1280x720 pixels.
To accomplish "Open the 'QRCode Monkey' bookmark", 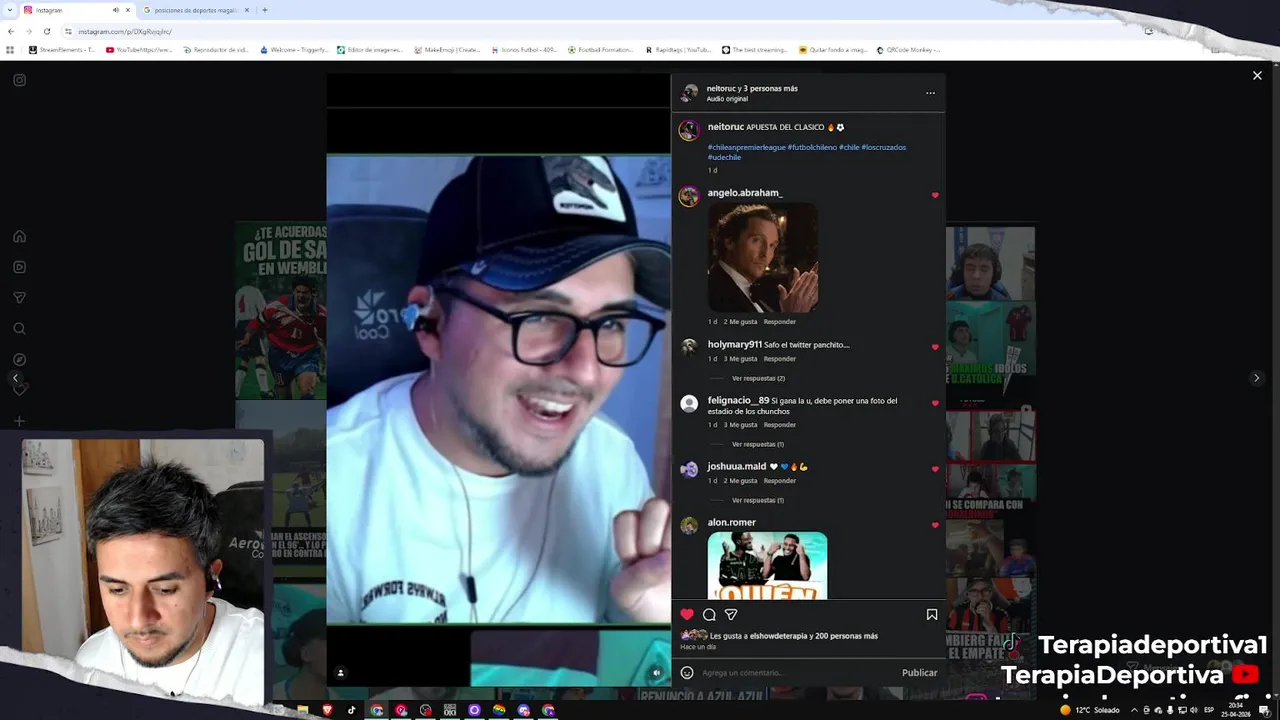I will [x=909, y=49].
